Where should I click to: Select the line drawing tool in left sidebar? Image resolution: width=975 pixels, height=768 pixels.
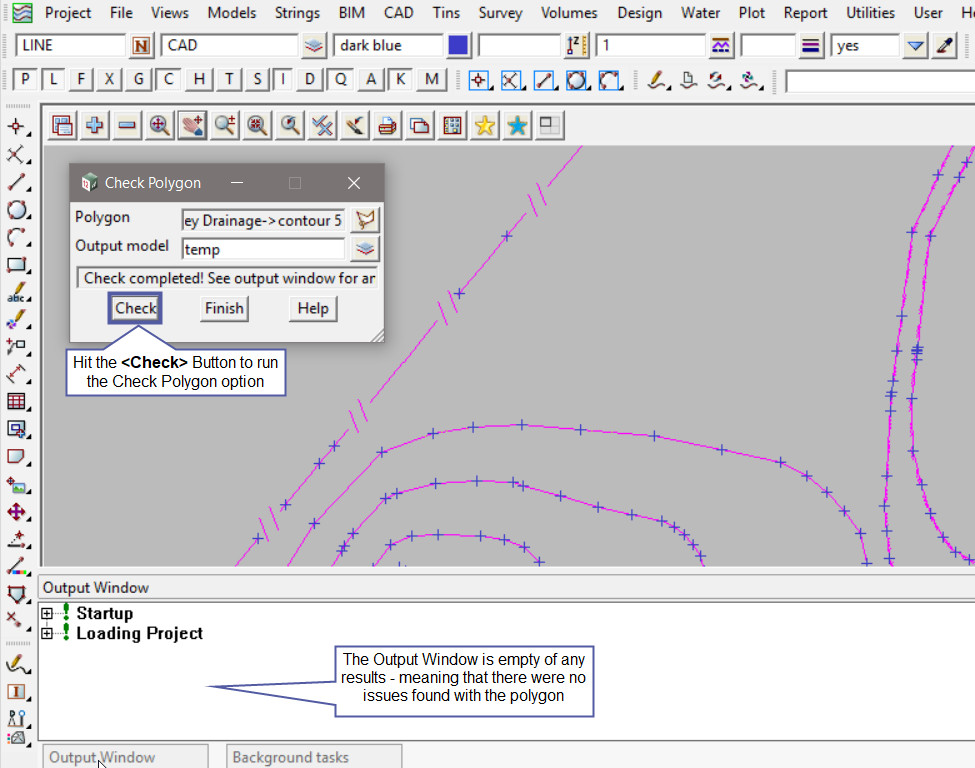[x=16, y=182]
